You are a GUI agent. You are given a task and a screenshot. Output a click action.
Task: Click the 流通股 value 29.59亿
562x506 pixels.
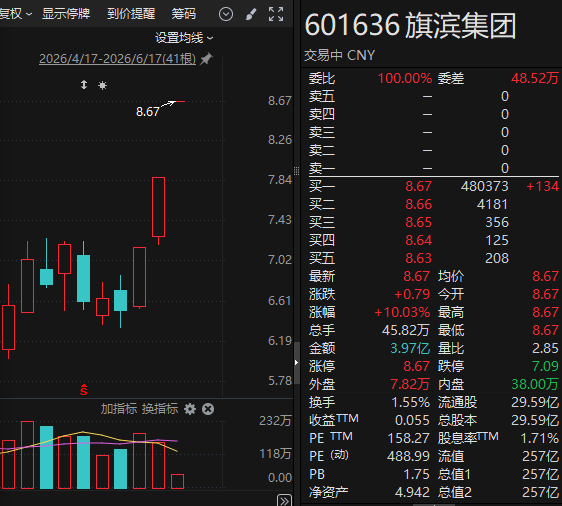click(535, 402)
